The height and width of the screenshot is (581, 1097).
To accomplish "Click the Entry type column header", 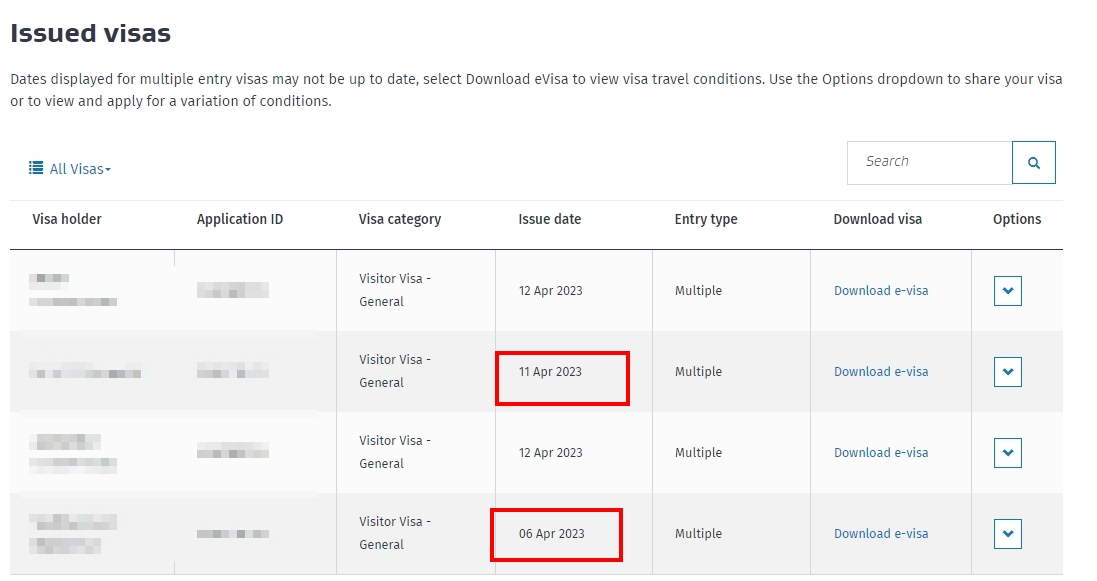I will [x=705, y=219].
